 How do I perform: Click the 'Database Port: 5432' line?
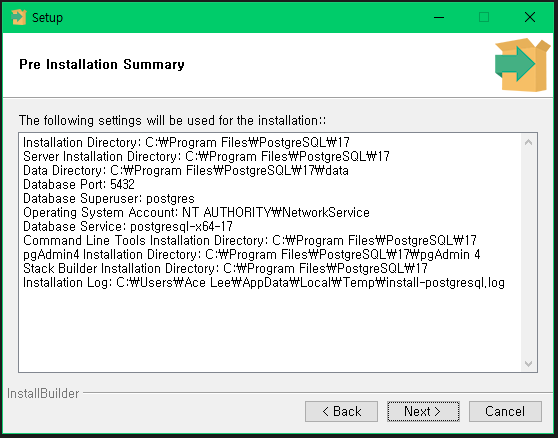(79, 185)
